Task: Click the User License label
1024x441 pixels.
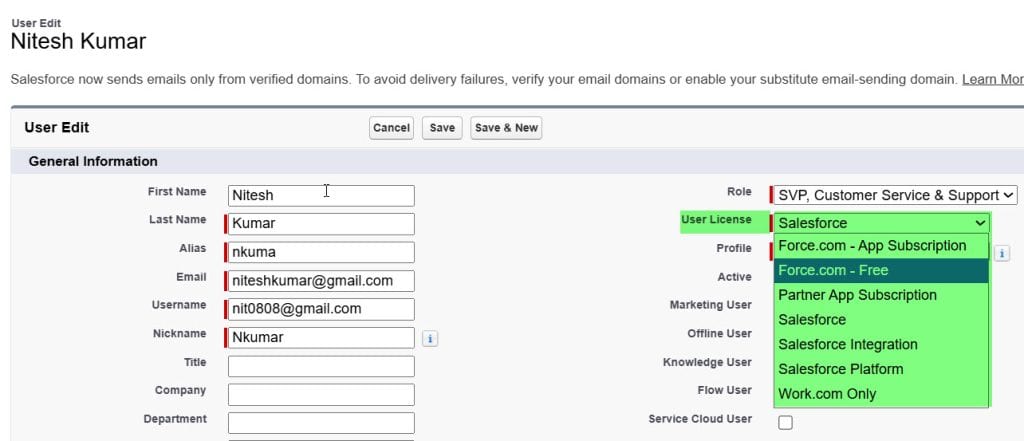Action: (716, 220)
